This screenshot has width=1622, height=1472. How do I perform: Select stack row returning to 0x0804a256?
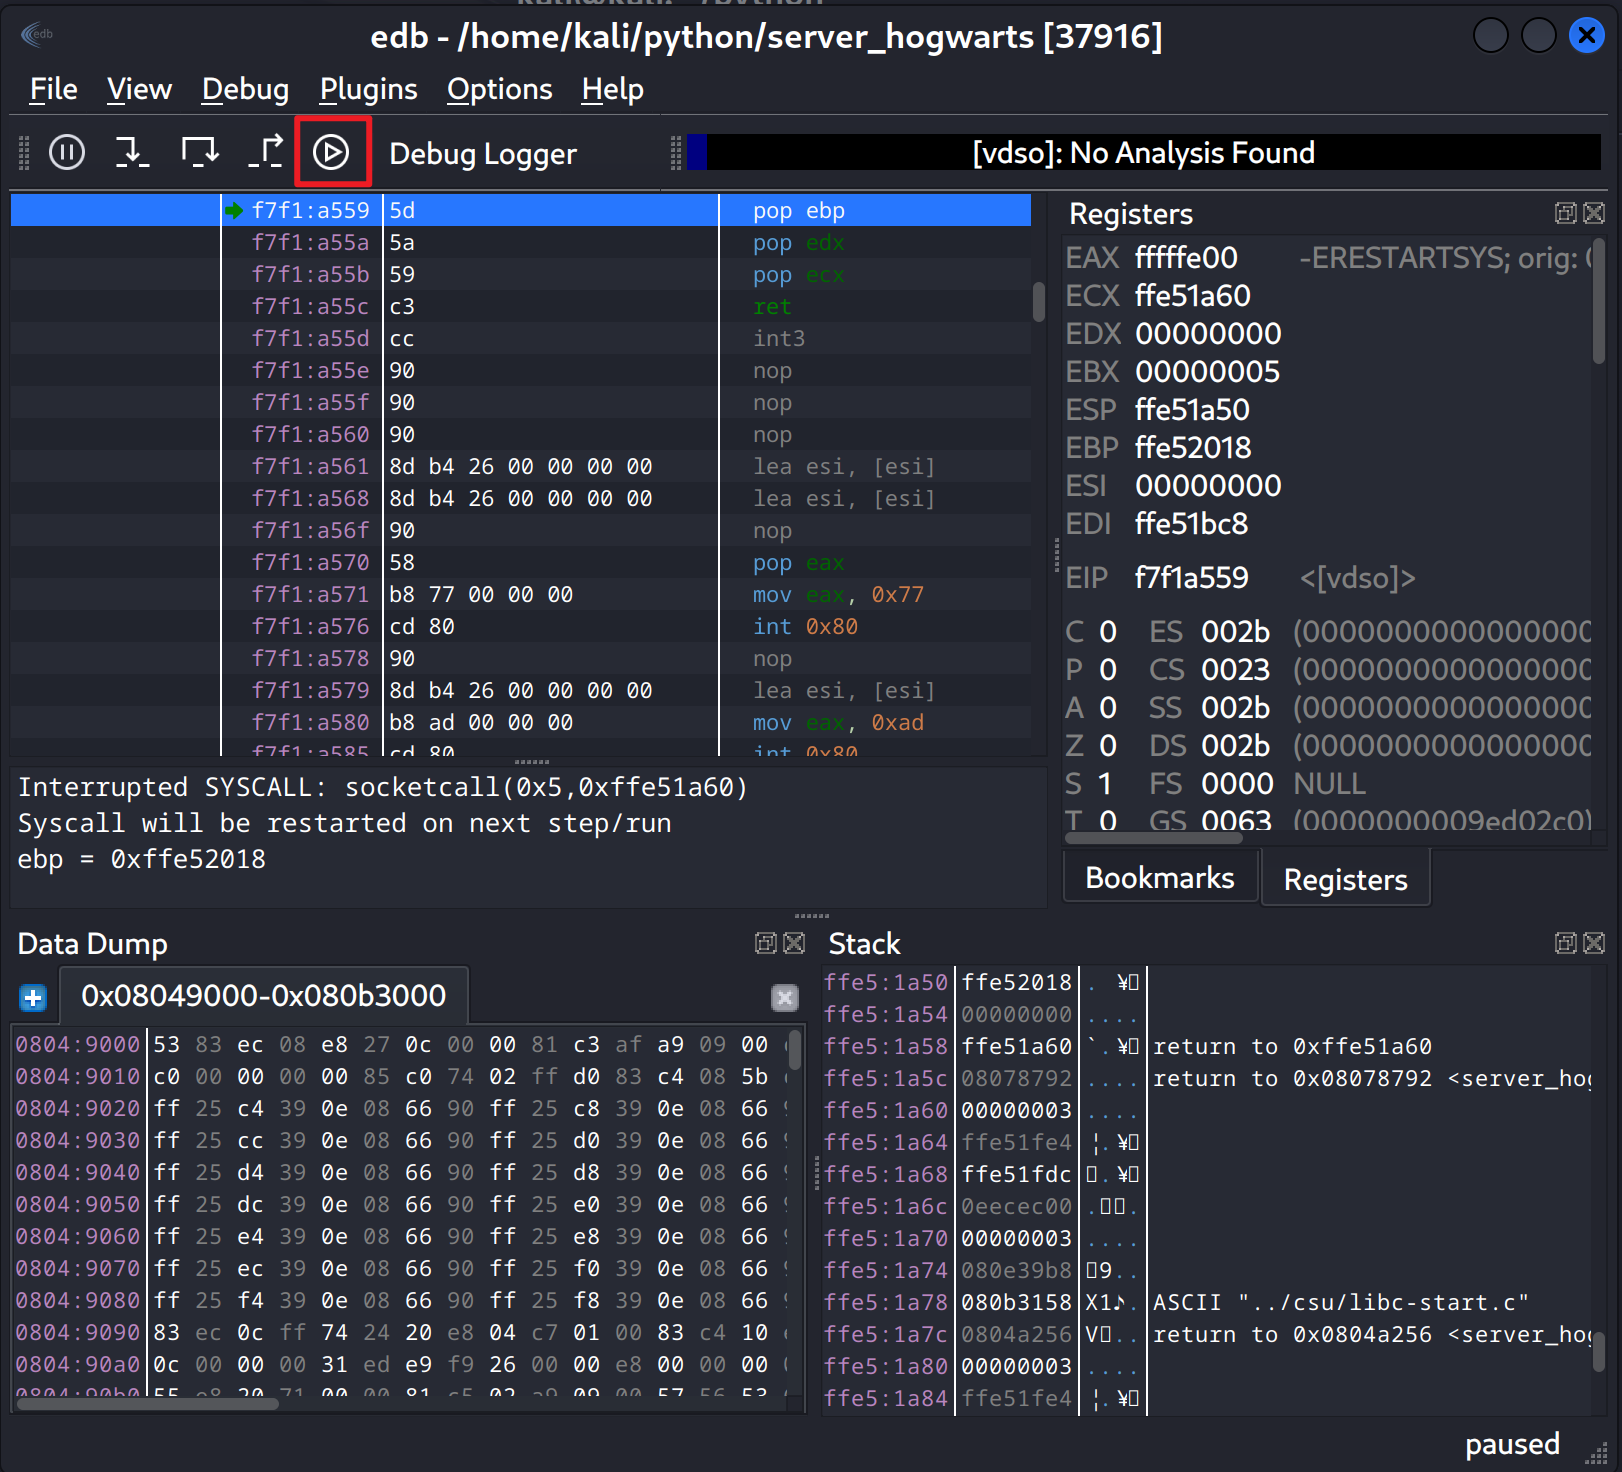1206,1335
